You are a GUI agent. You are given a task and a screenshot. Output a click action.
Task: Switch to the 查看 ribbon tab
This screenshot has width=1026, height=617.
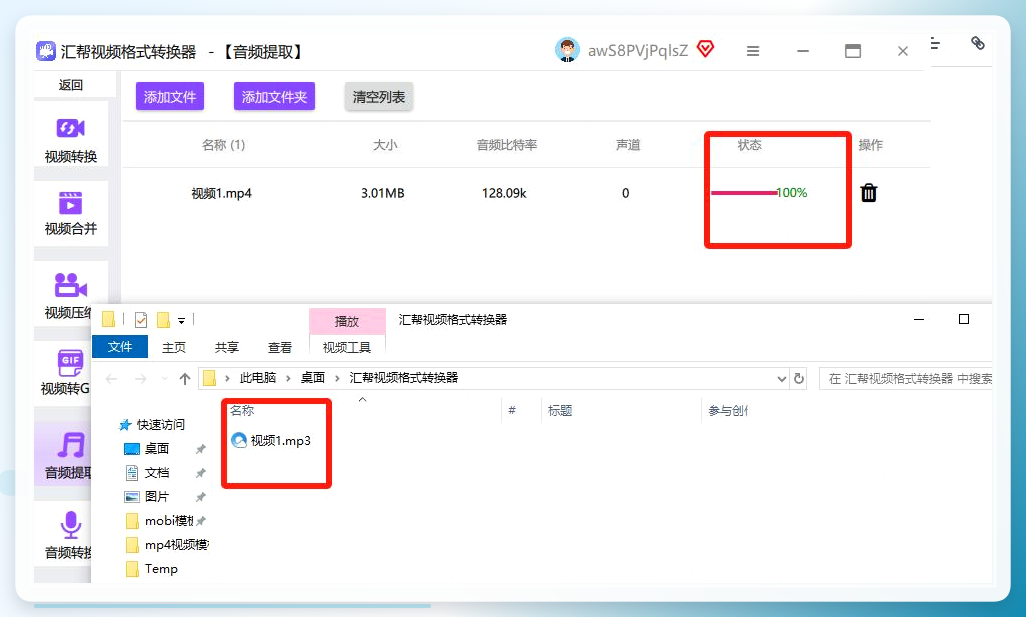tap(280, 347)
